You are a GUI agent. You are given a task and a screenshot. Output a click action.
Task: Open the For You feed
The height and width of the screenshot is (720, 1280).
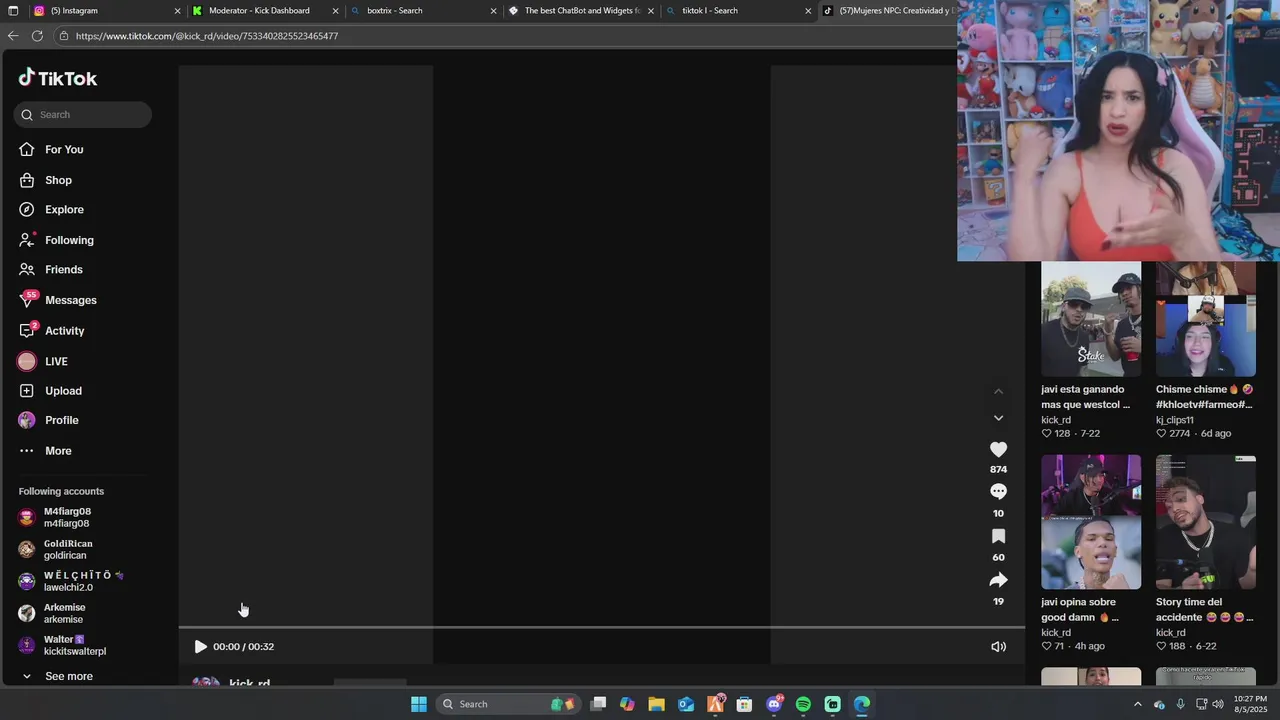pyautogui.click(x=64, y=150)
